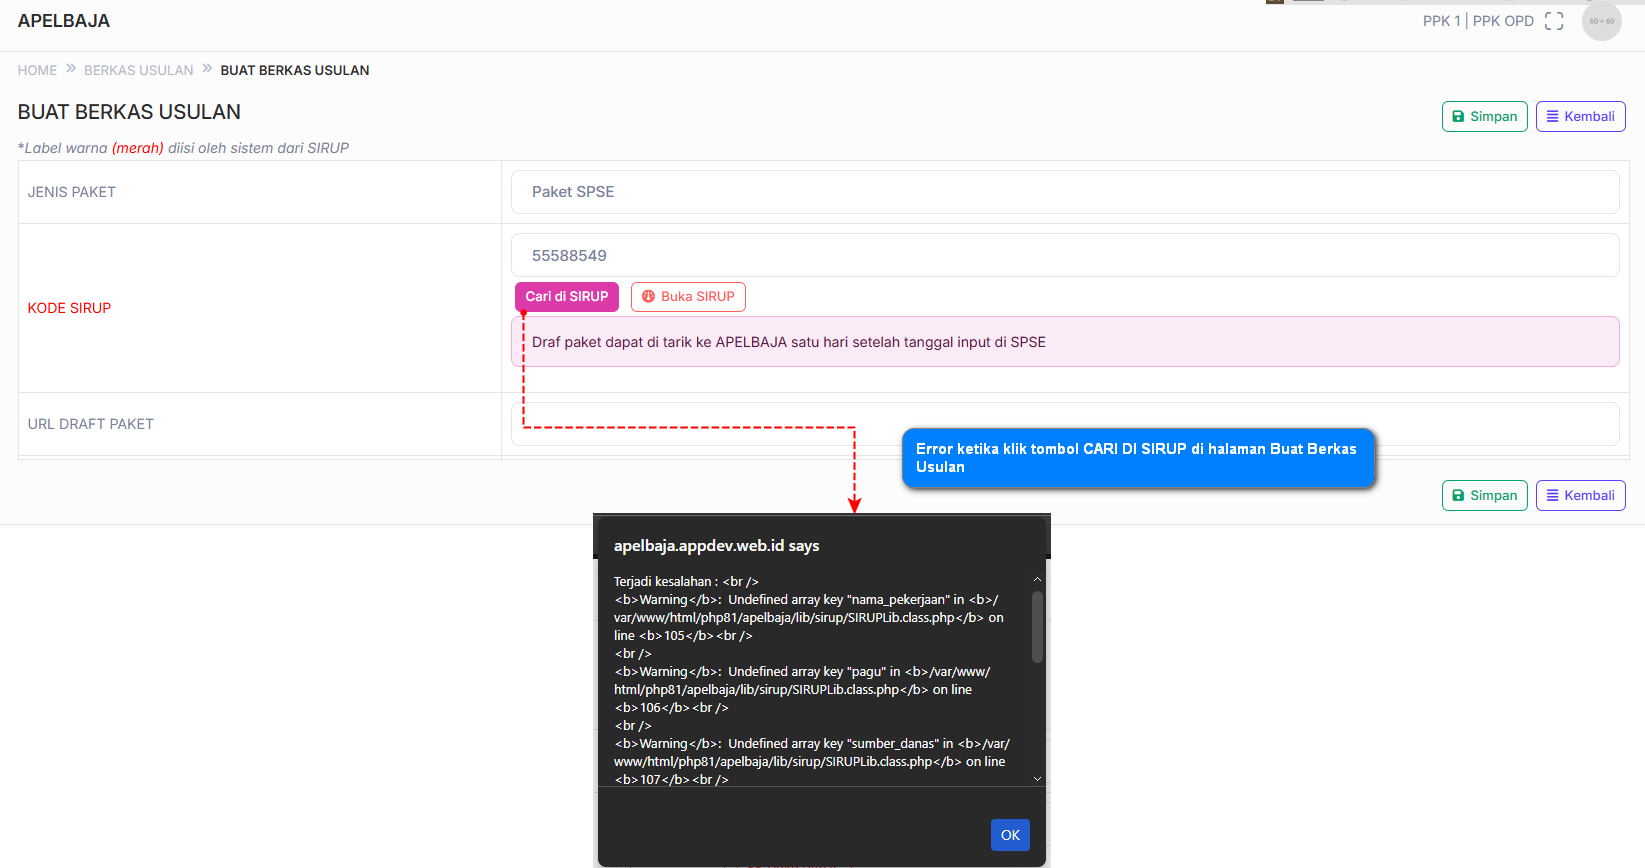Screen dimensions: 1645x868
Task: Open BERKAS USULAN breadcrumb link
Action: pyautogui.click(x=139, y=70)
